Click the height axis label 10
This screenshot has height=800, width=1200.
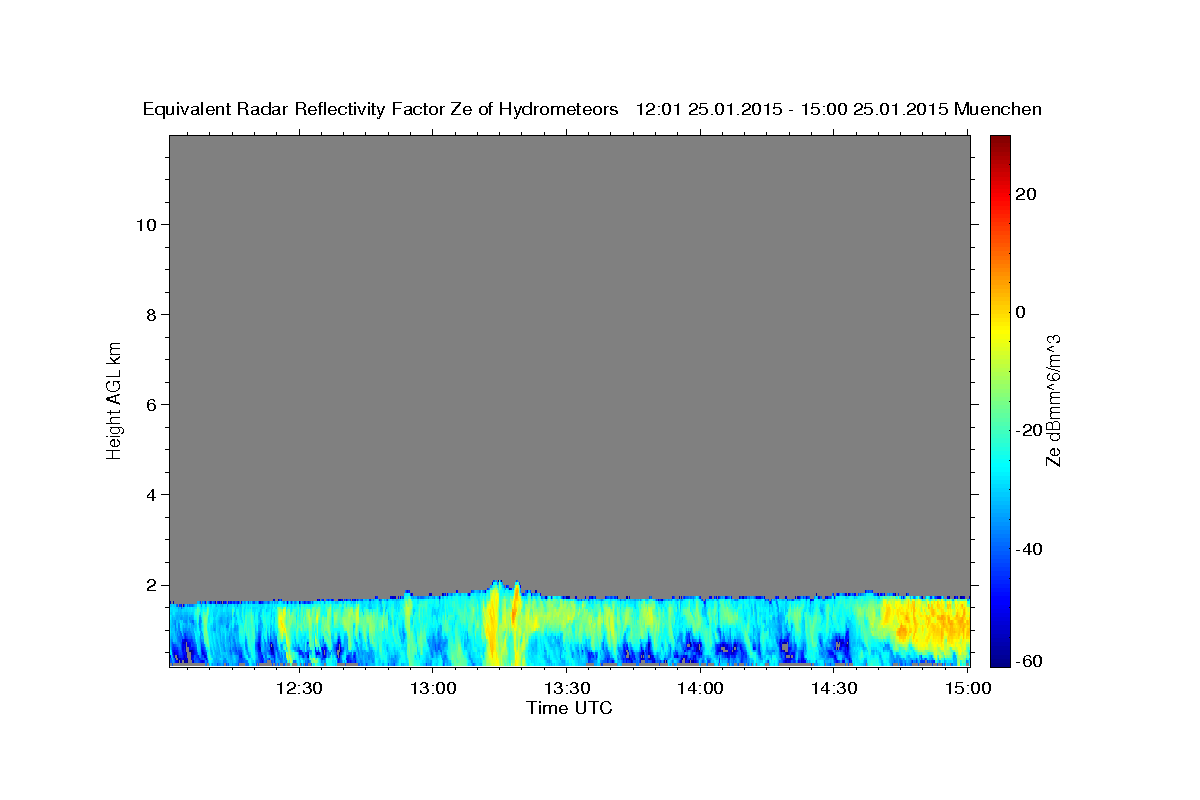[x=145, y=224]
